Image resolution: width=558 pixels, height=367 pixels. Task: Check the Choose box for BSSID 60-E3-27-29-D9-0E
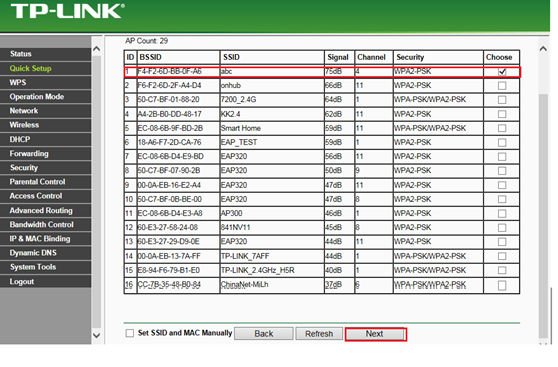click(502, 242)
